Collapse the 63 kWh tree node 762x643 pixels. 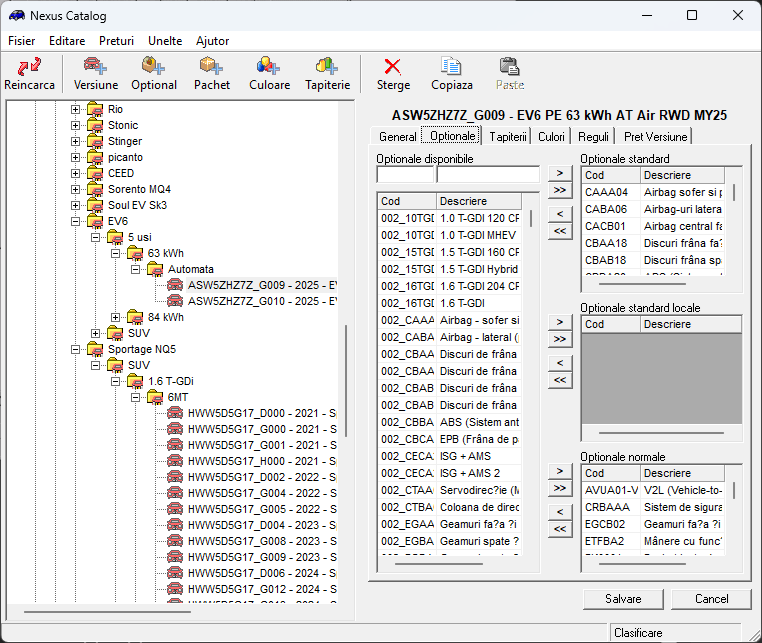[x=116, y=253]
